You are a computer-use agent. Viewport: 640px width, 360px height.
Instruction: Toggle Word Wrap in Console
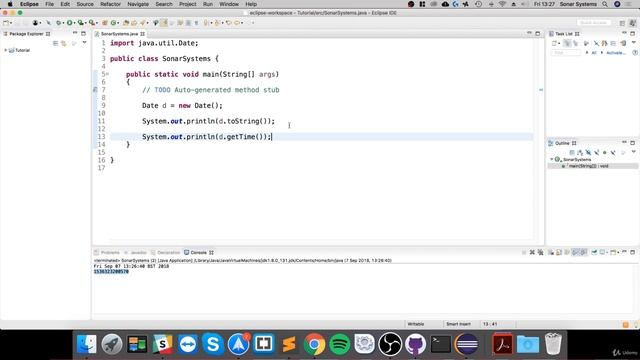click(x=567, y=253)
